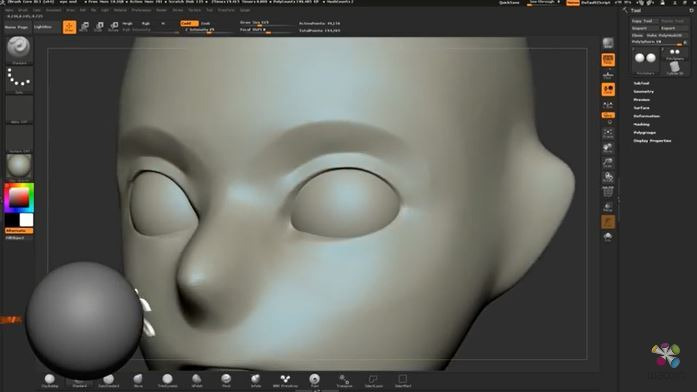This screenshot has height=392, width=697.
Task: Select the Inflate brush
Action: click(256, 380)
